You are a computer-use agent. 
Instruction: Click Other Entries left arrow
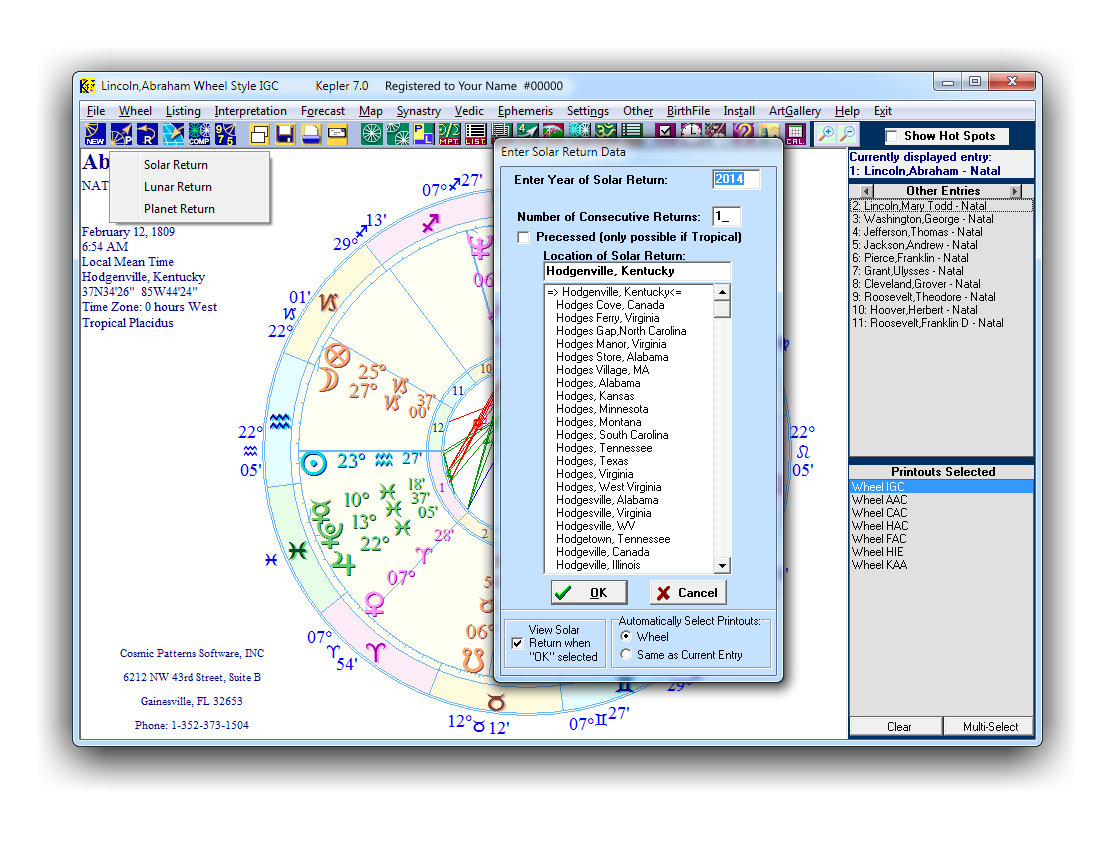(x=867, y=191)
